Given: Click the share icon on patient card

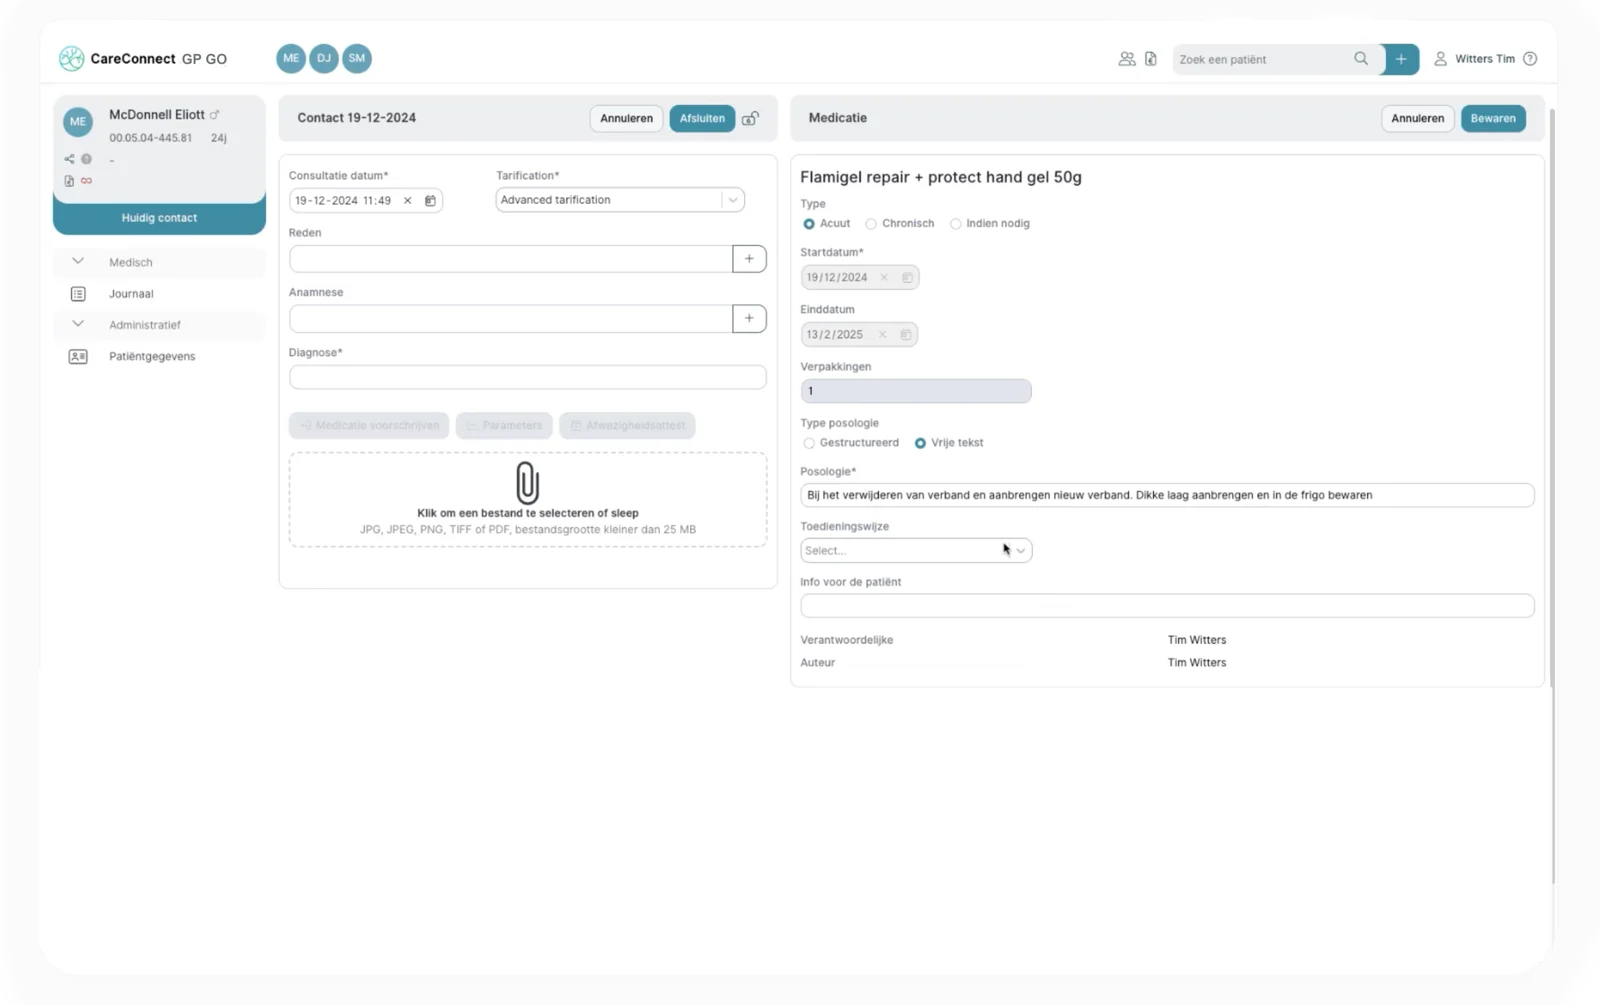Looking at the screenshot, I should (70, 159).
